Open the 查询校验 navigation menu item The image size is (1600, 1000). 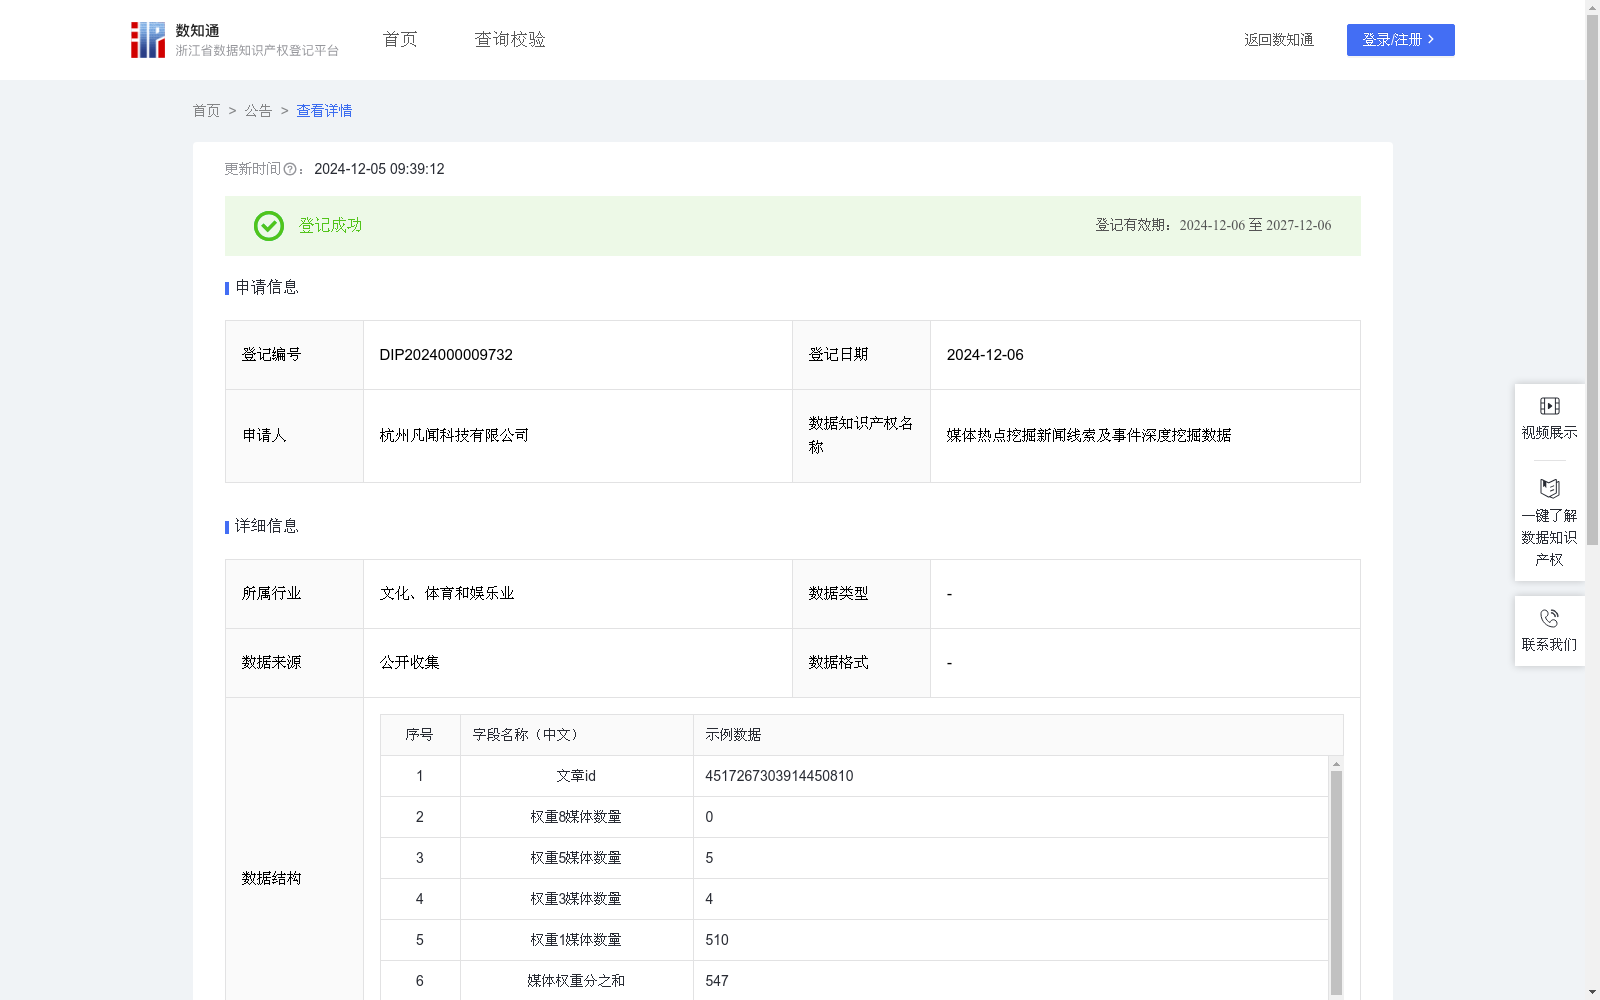click(x=509, y=39)
